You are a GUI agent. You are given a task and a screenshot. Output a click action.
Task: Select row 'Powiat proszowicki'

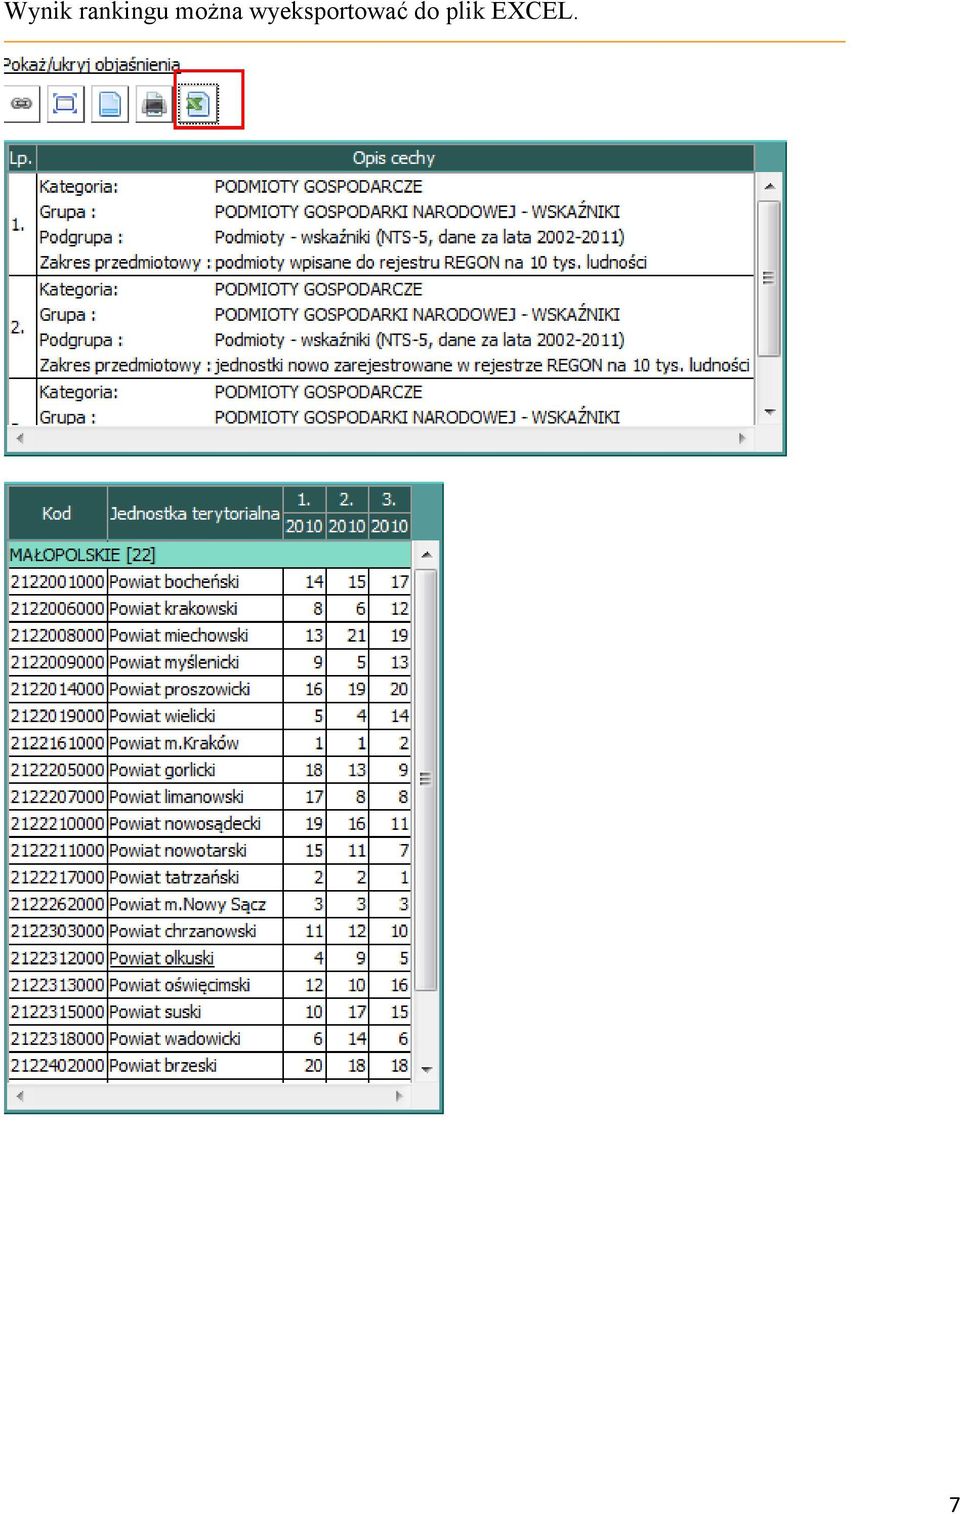click(210, 690)
